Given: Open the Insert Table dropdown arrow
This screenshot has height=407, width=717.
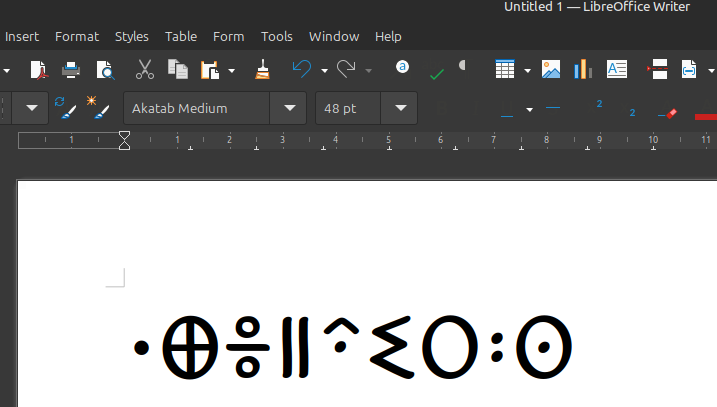Looking at the screenshot, I should point(526,70).
